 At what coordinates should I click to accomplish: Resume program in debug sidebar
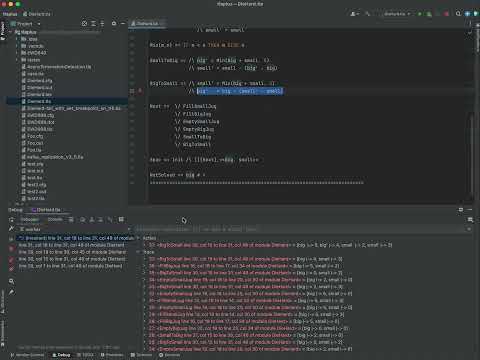[x=12, y=239]
